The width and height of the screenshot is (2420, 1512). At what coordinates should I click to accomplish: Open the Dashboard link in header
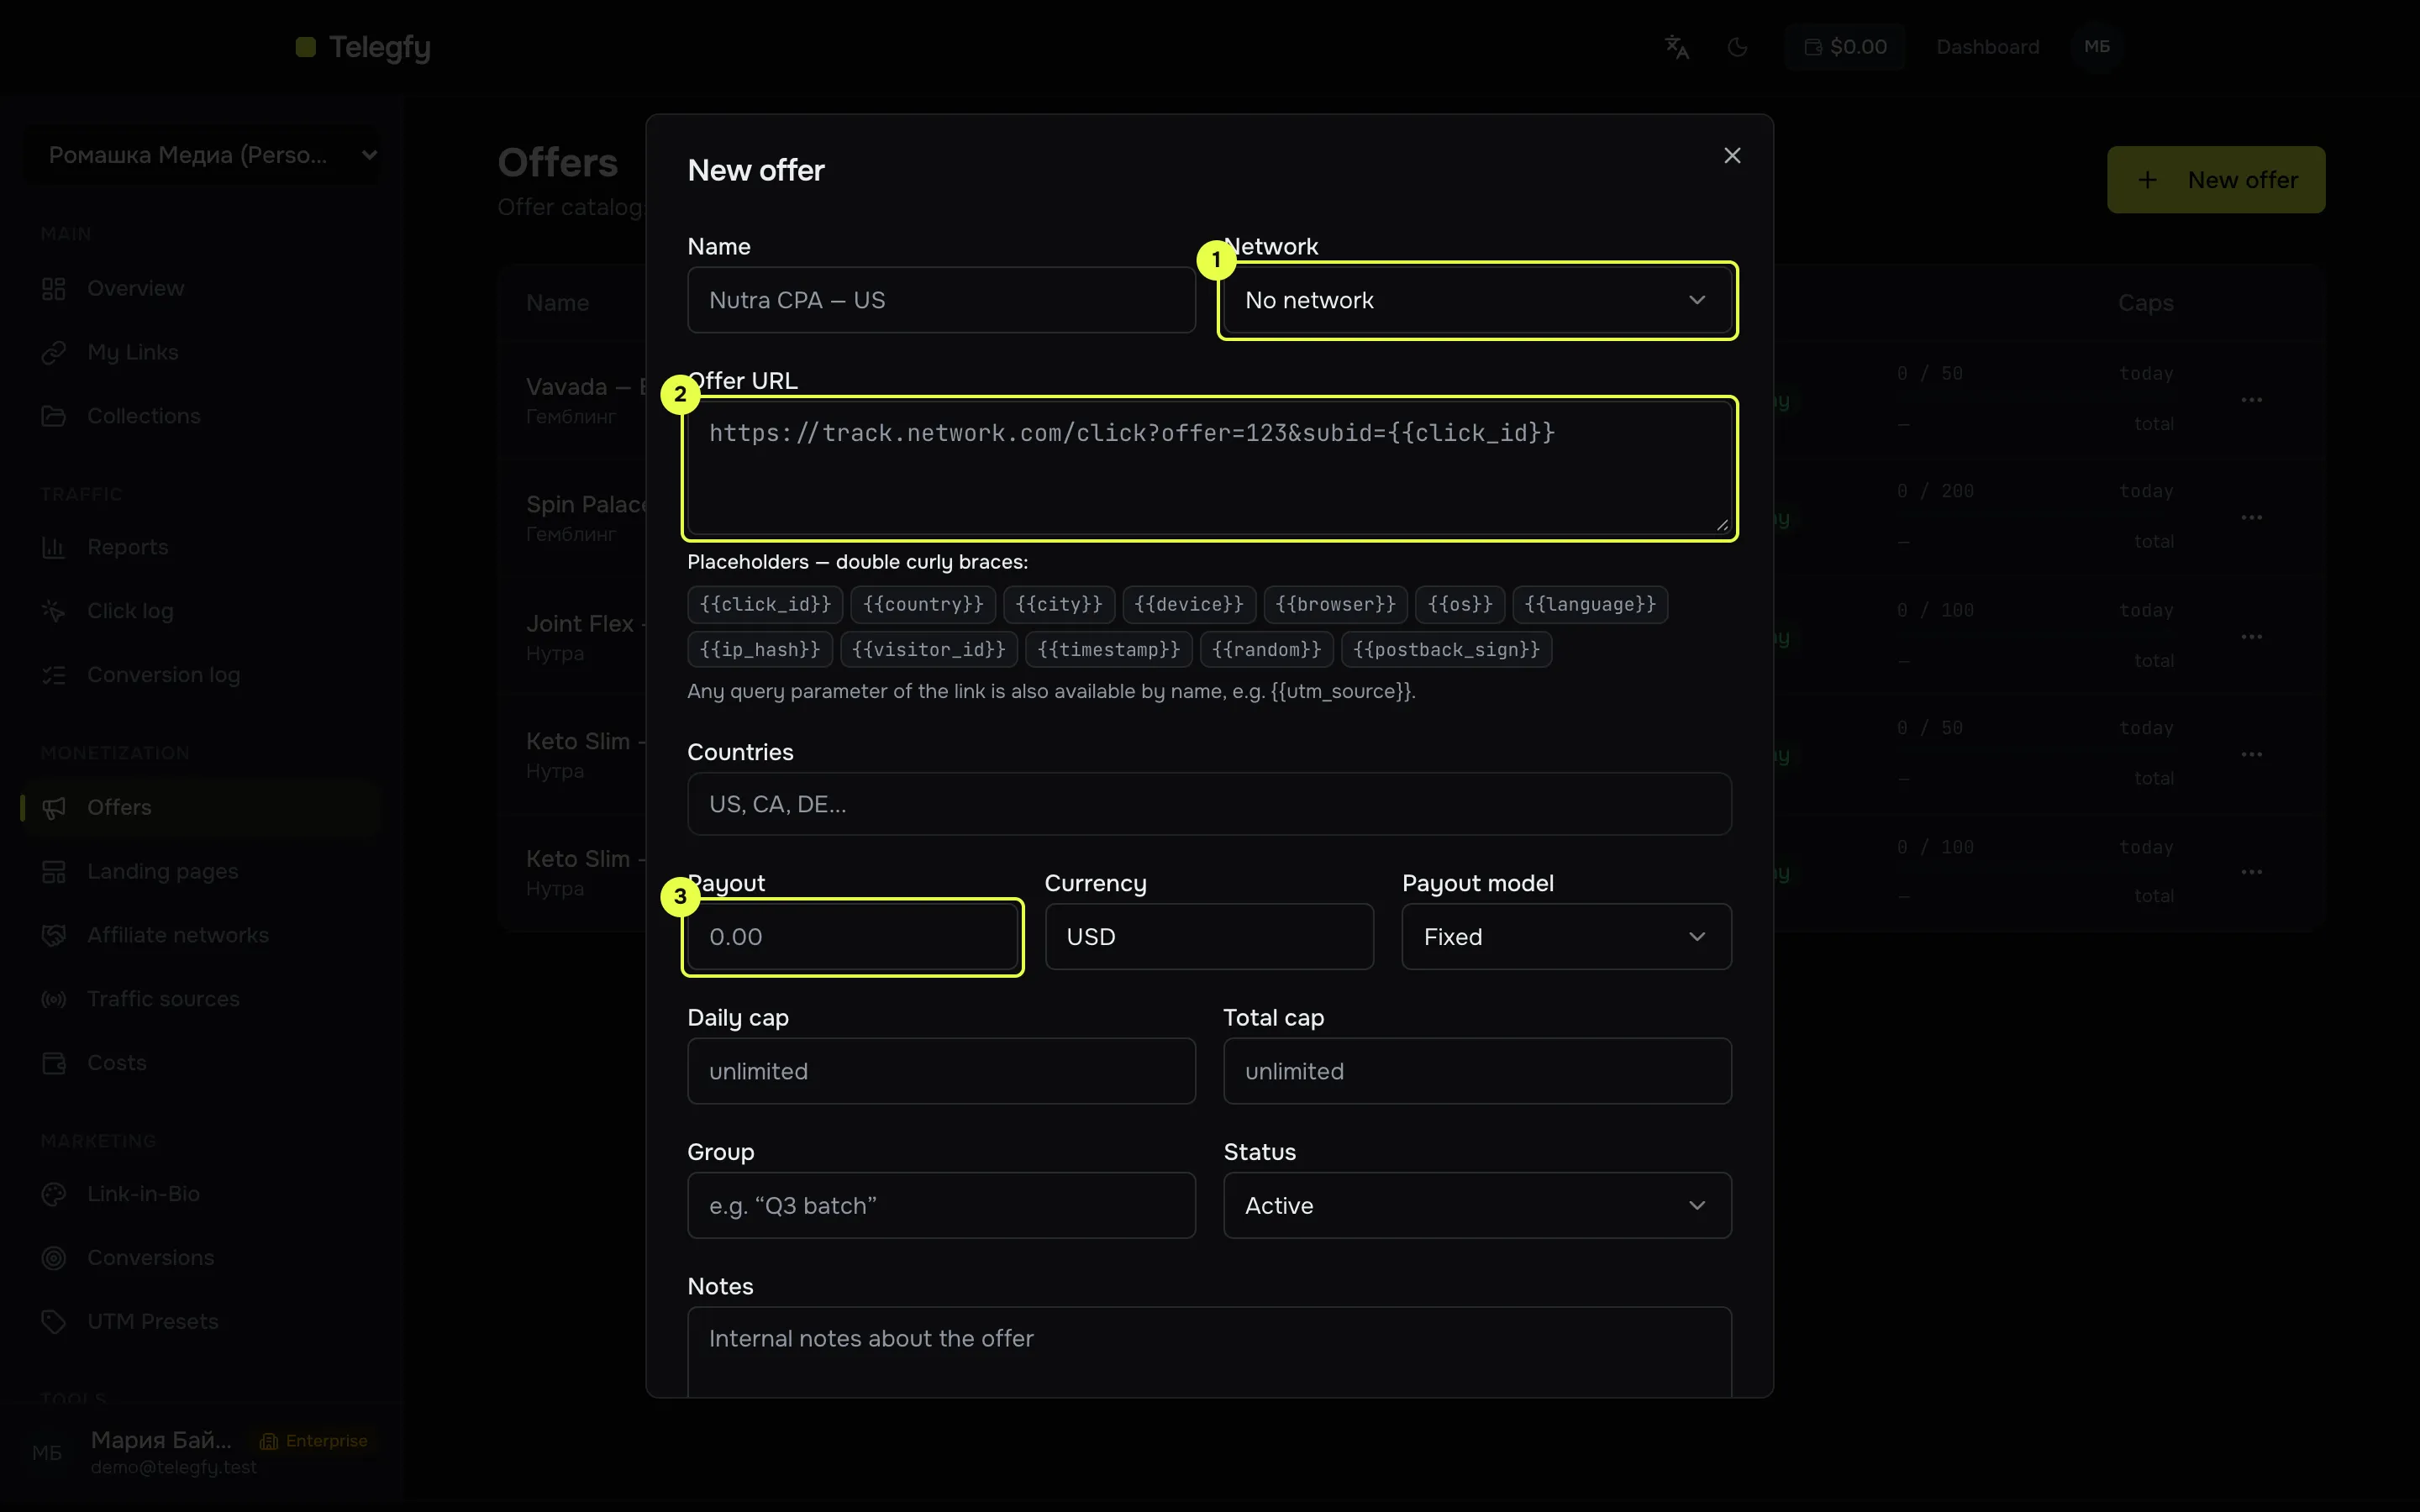[x=1987, y=47]
